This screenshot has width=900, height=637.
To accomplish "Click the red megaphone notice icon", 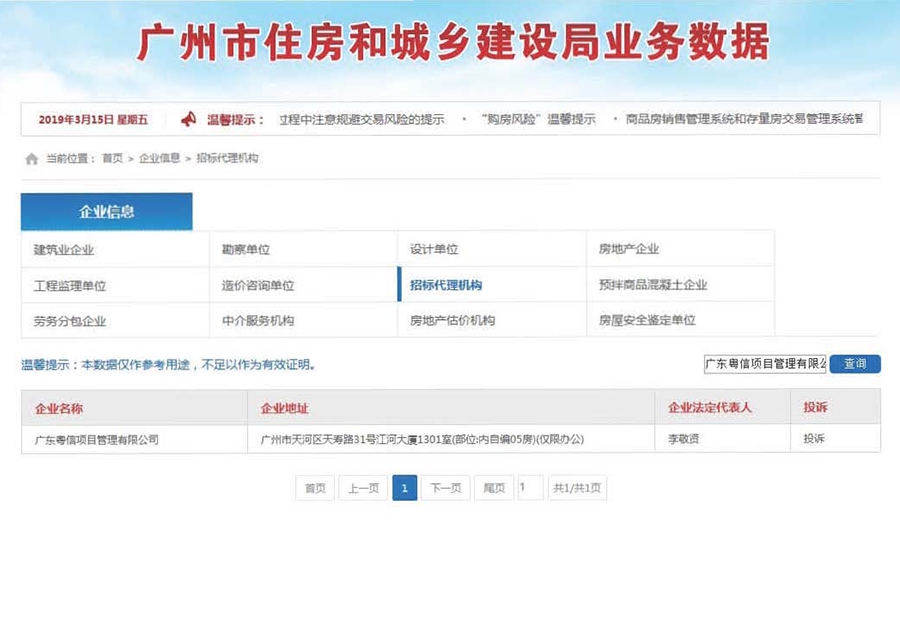I will 188,119.
